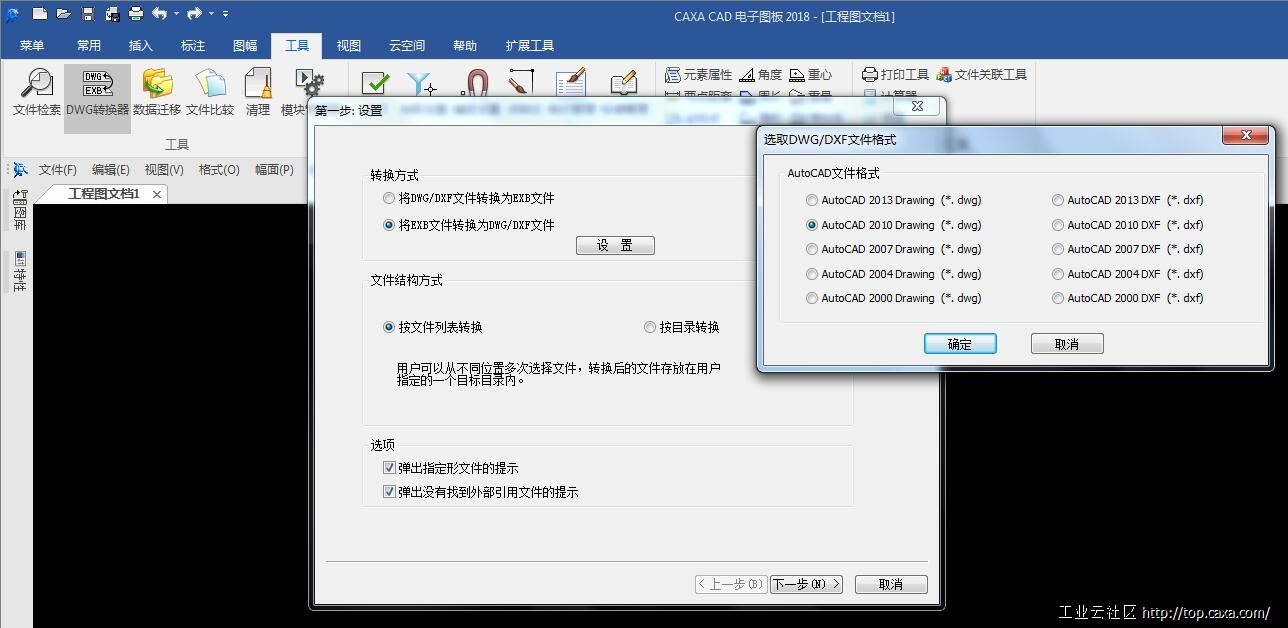This screenshot has width=1288, height=628.
Task: Switch to the 云空间 ribbon tab
Action: [x=407, y=46]
